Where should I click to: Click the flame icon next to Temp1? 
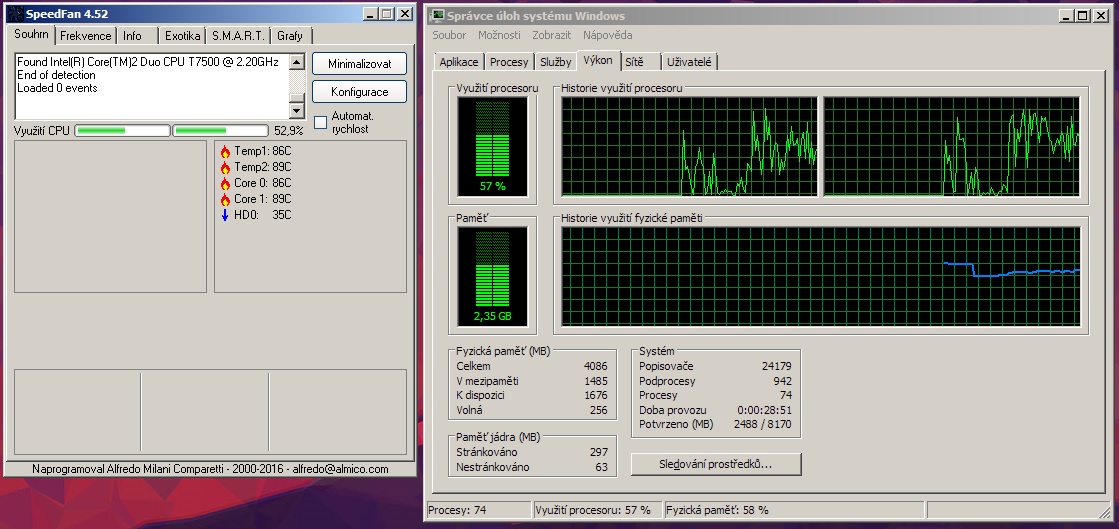(225, 152)
